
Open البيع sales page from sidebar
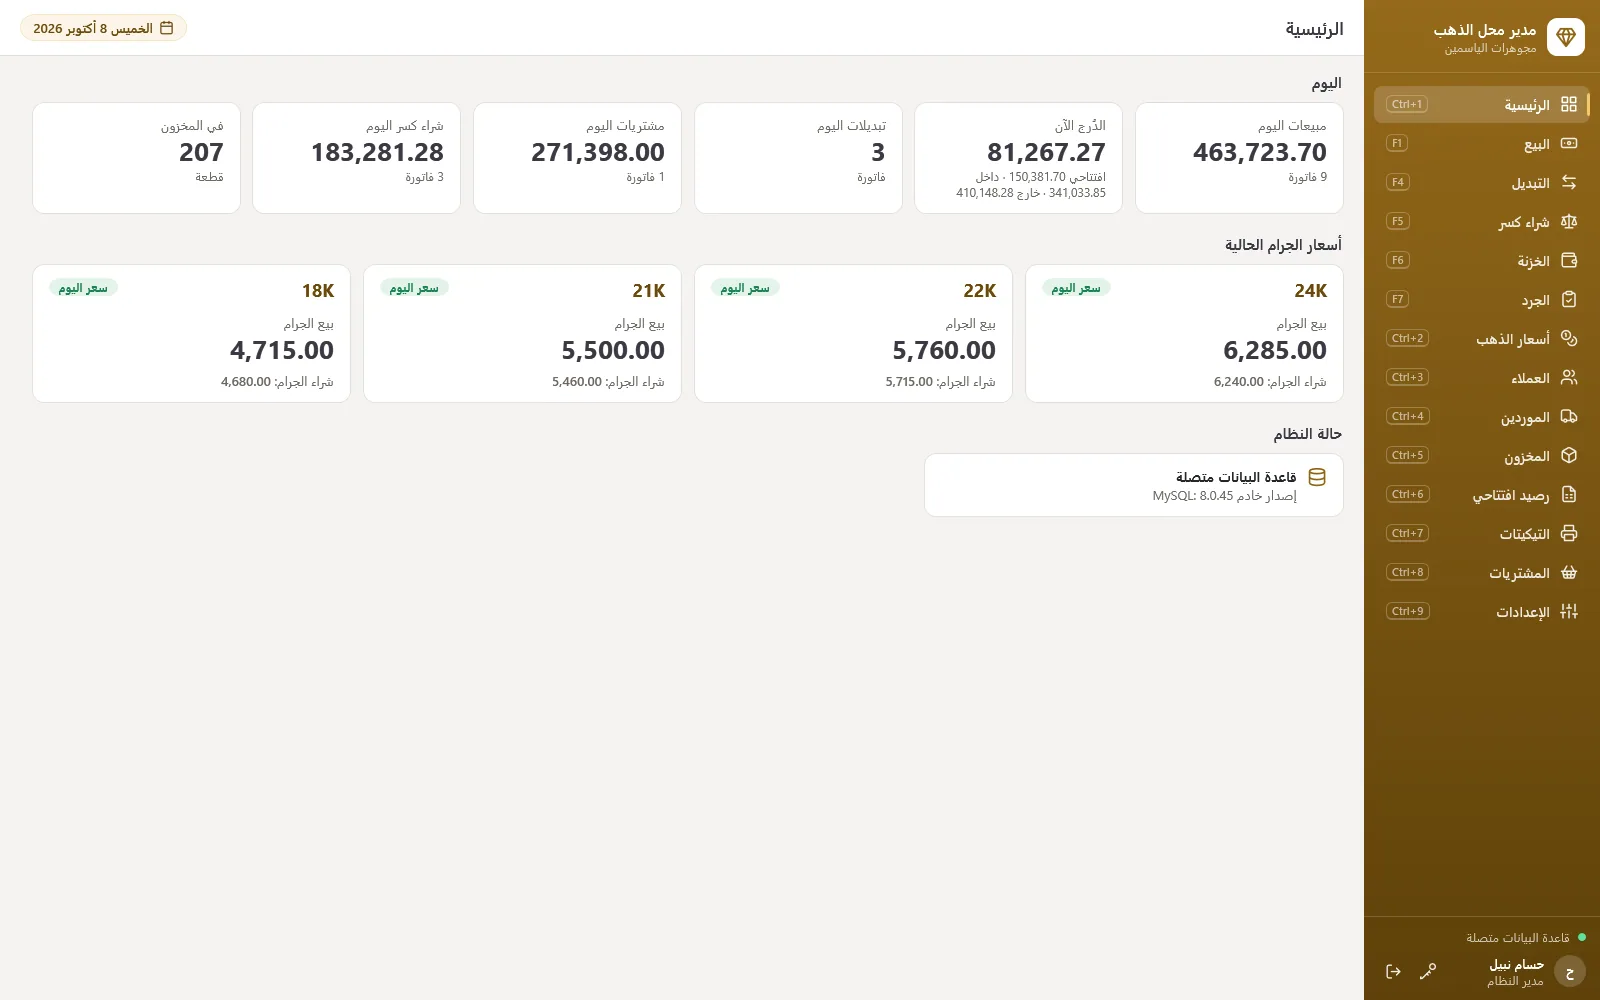[1482, 144]
